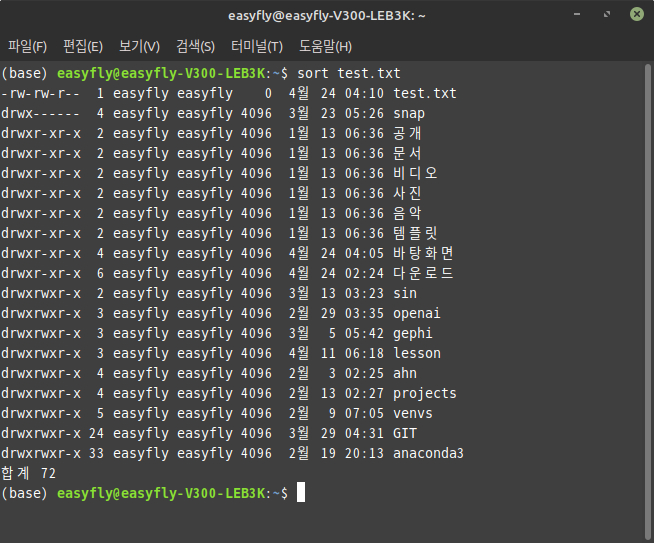Open the 도움말(H) menu
Image resolution: width=654 pixels, height=543 pixels.
coord(325,46)
